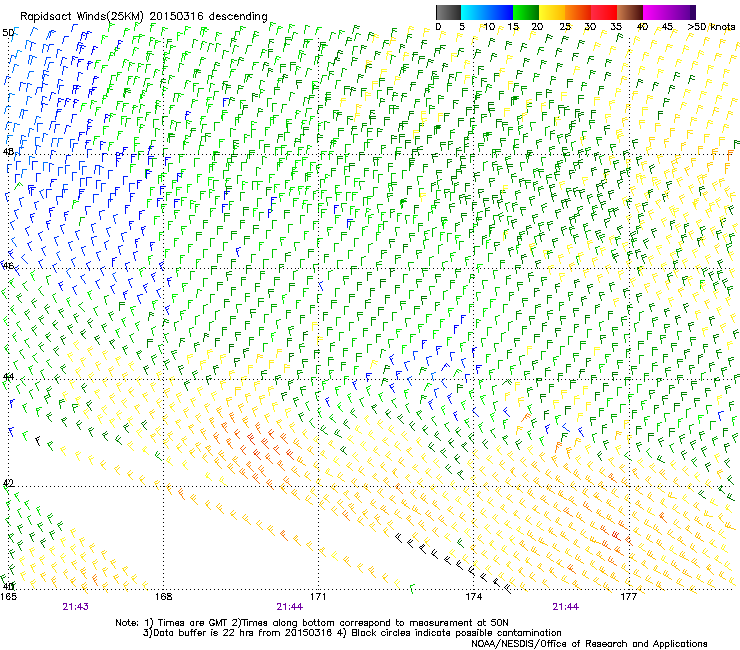Viewport: 740px width, 650px height.
Task: Click the longitude label 168
Action: click(164, 597)
